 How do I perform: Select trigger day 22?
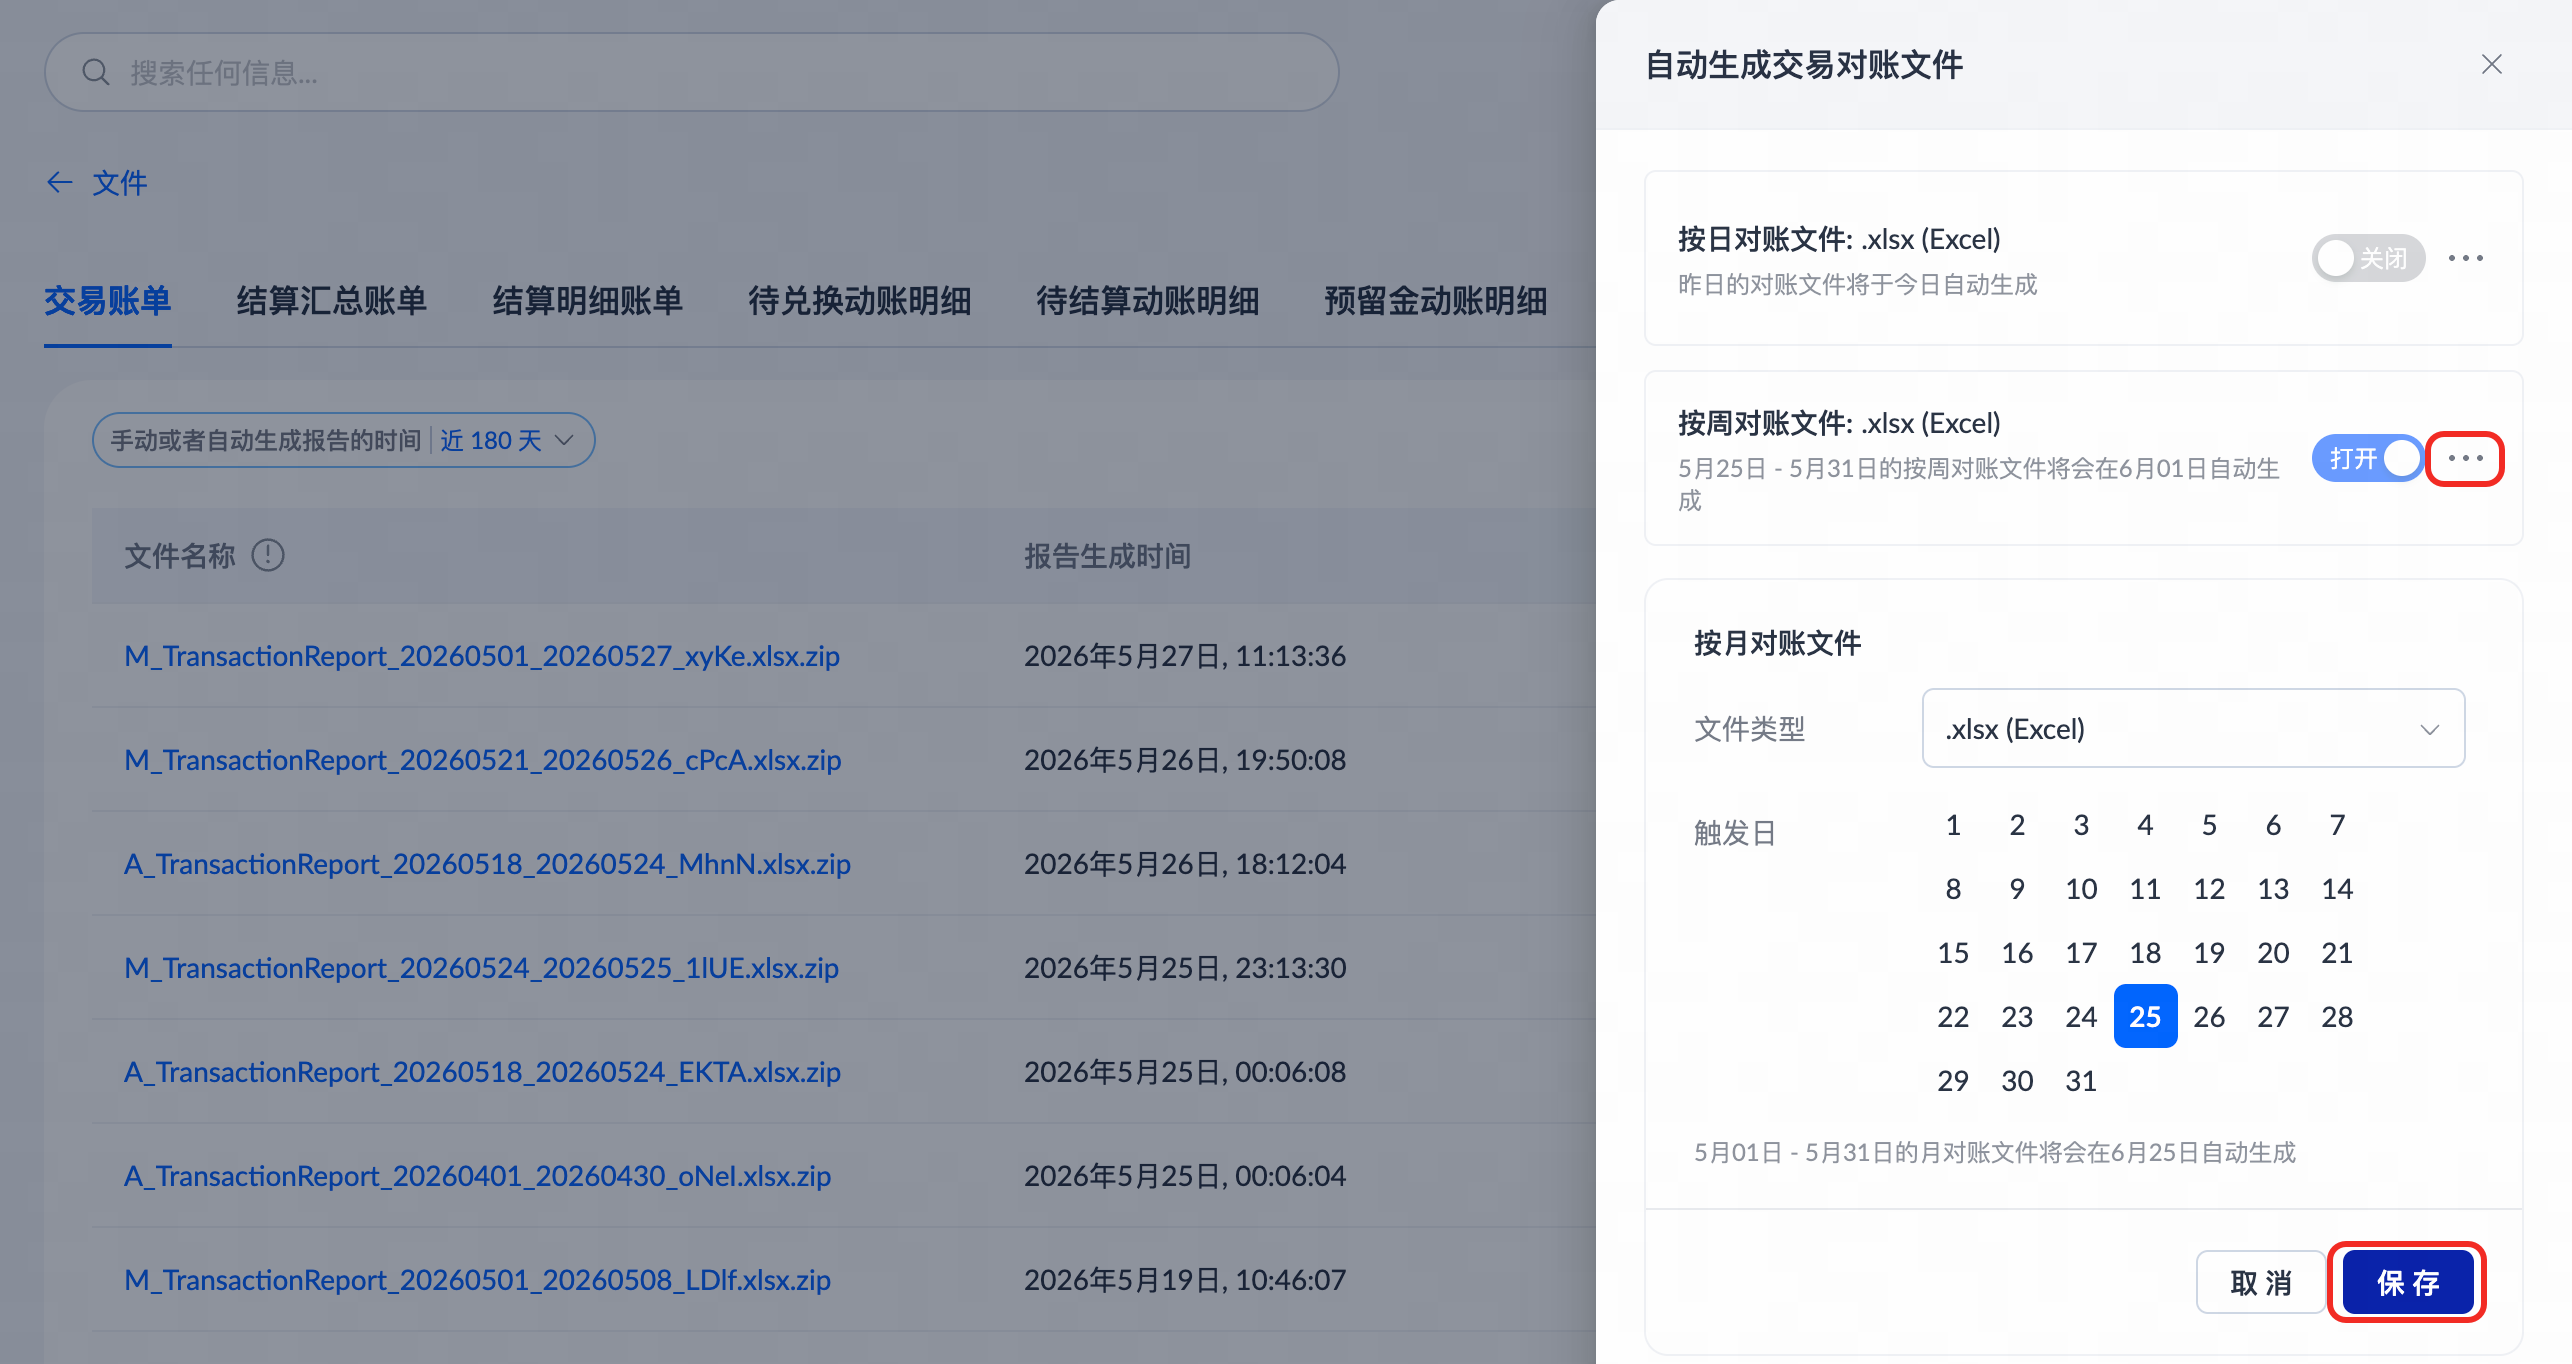pos(1953,1016)
